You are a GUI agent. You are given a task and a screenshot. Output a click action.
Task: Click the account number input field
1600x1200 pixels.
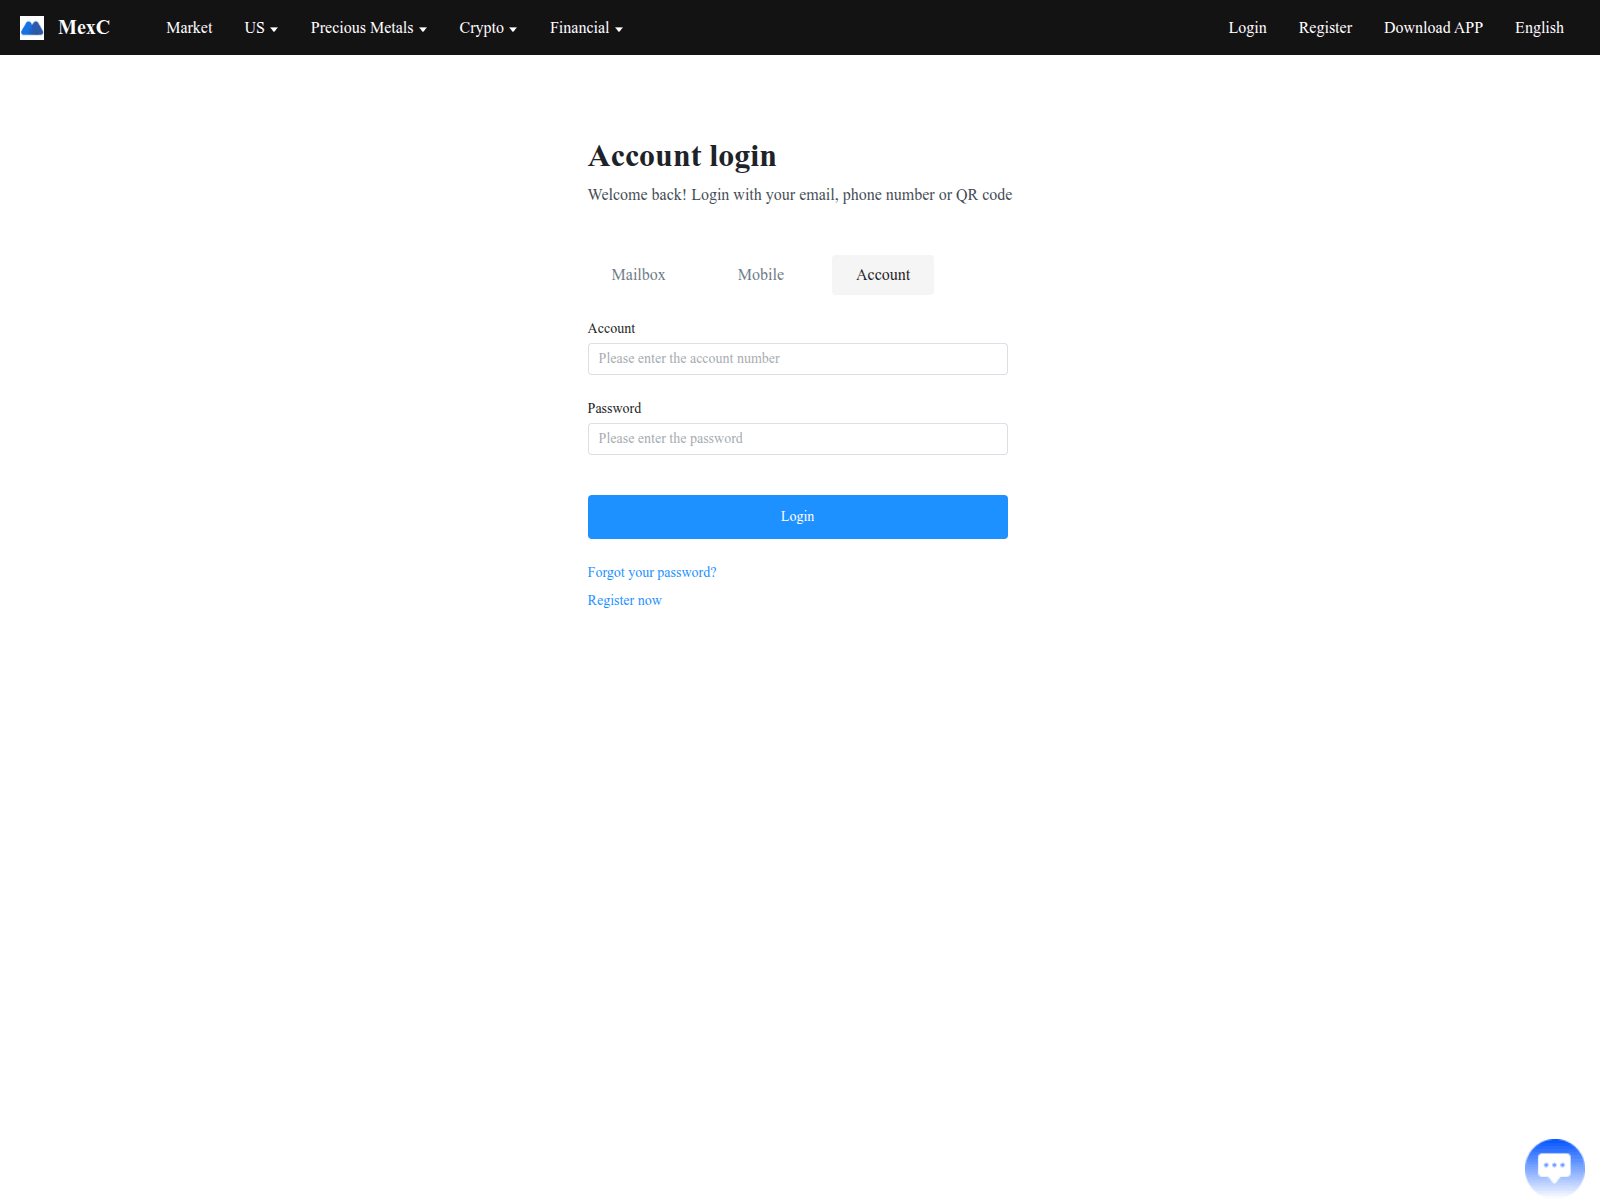click(797, 358)
